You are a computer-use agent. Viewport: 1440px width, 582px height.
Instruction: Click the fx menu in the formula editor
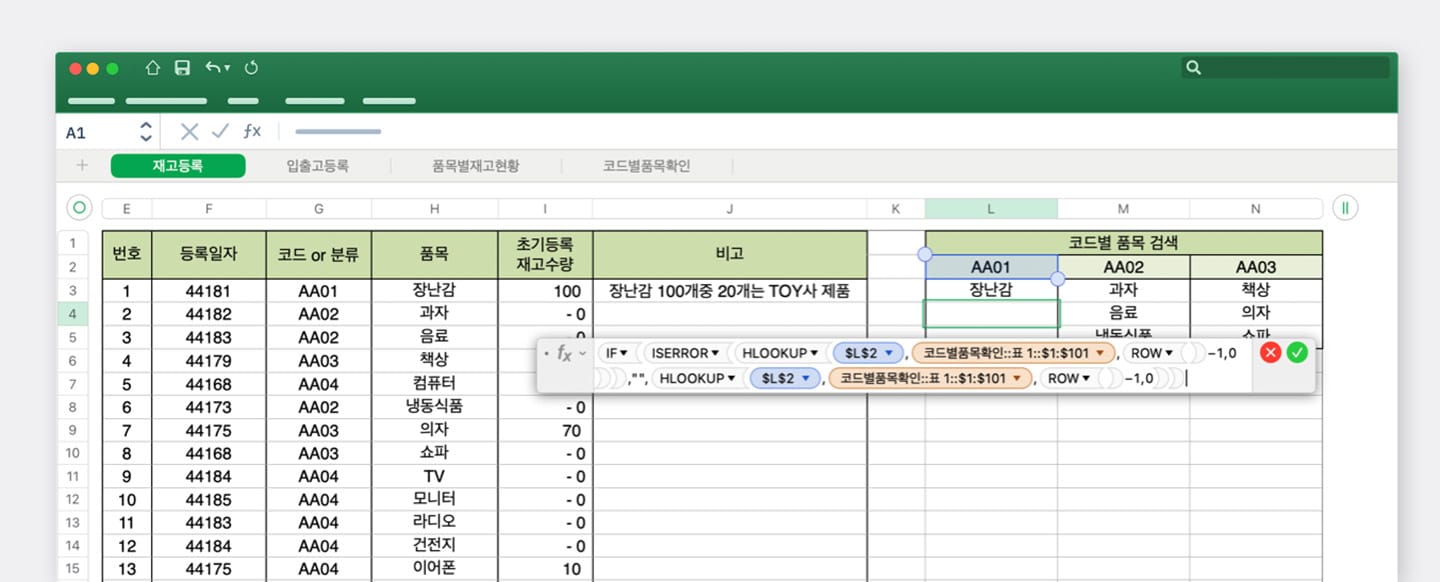571,353
